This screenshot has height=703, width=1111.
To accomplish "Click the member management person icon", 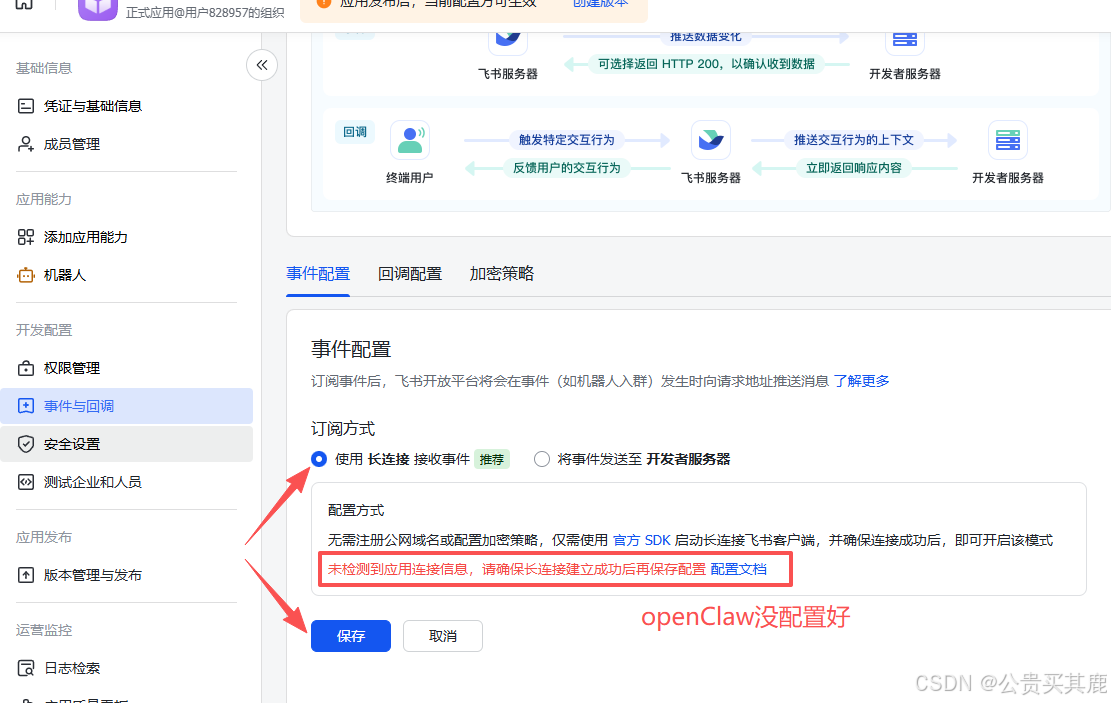I will (x=26, y=145).
